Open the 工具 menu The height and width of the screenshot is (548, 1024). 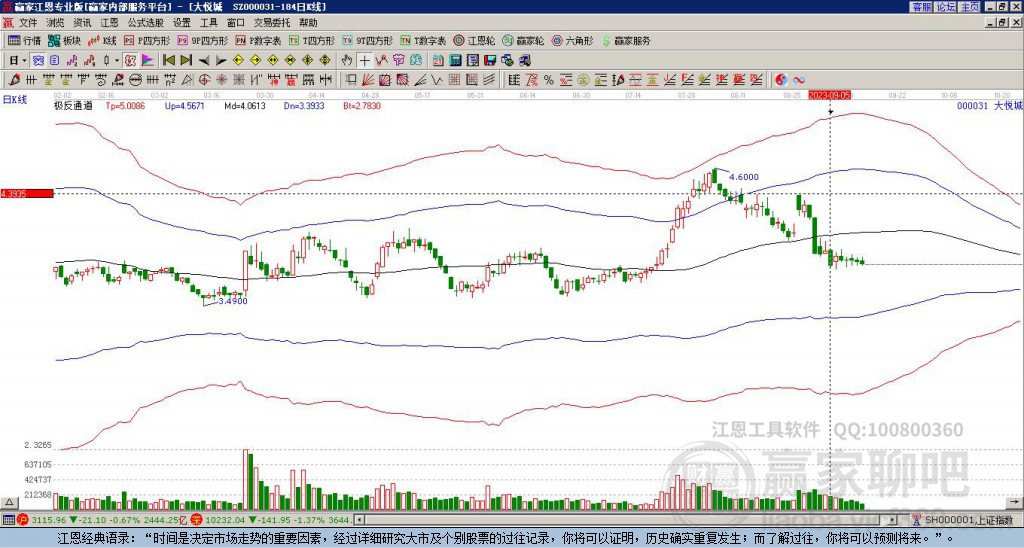(208, 23)
